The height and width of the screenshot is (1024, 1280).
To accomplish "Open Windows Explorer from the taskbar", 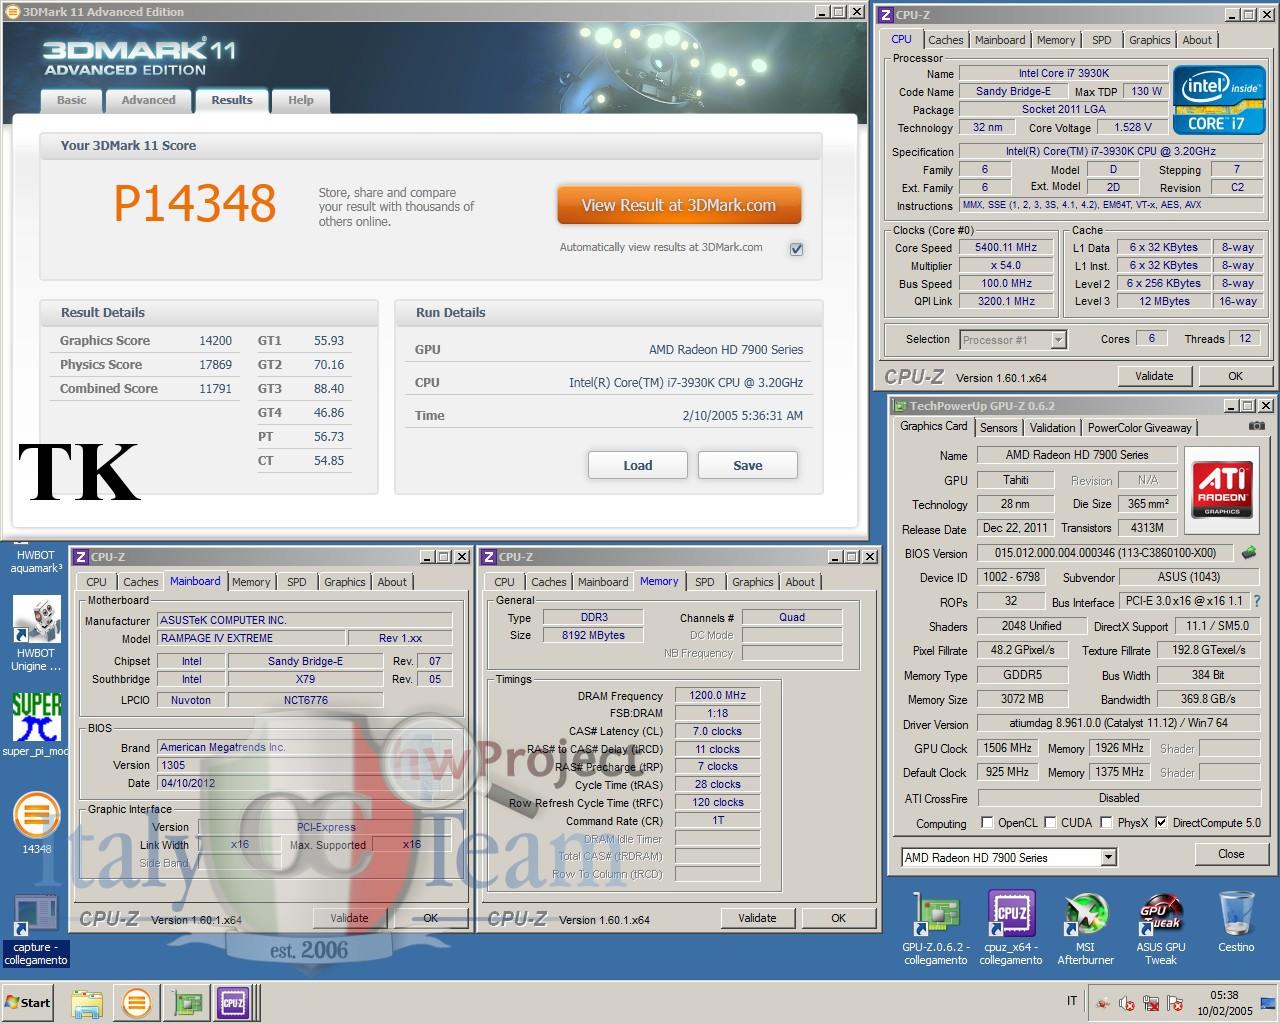I will (87, 1002).
